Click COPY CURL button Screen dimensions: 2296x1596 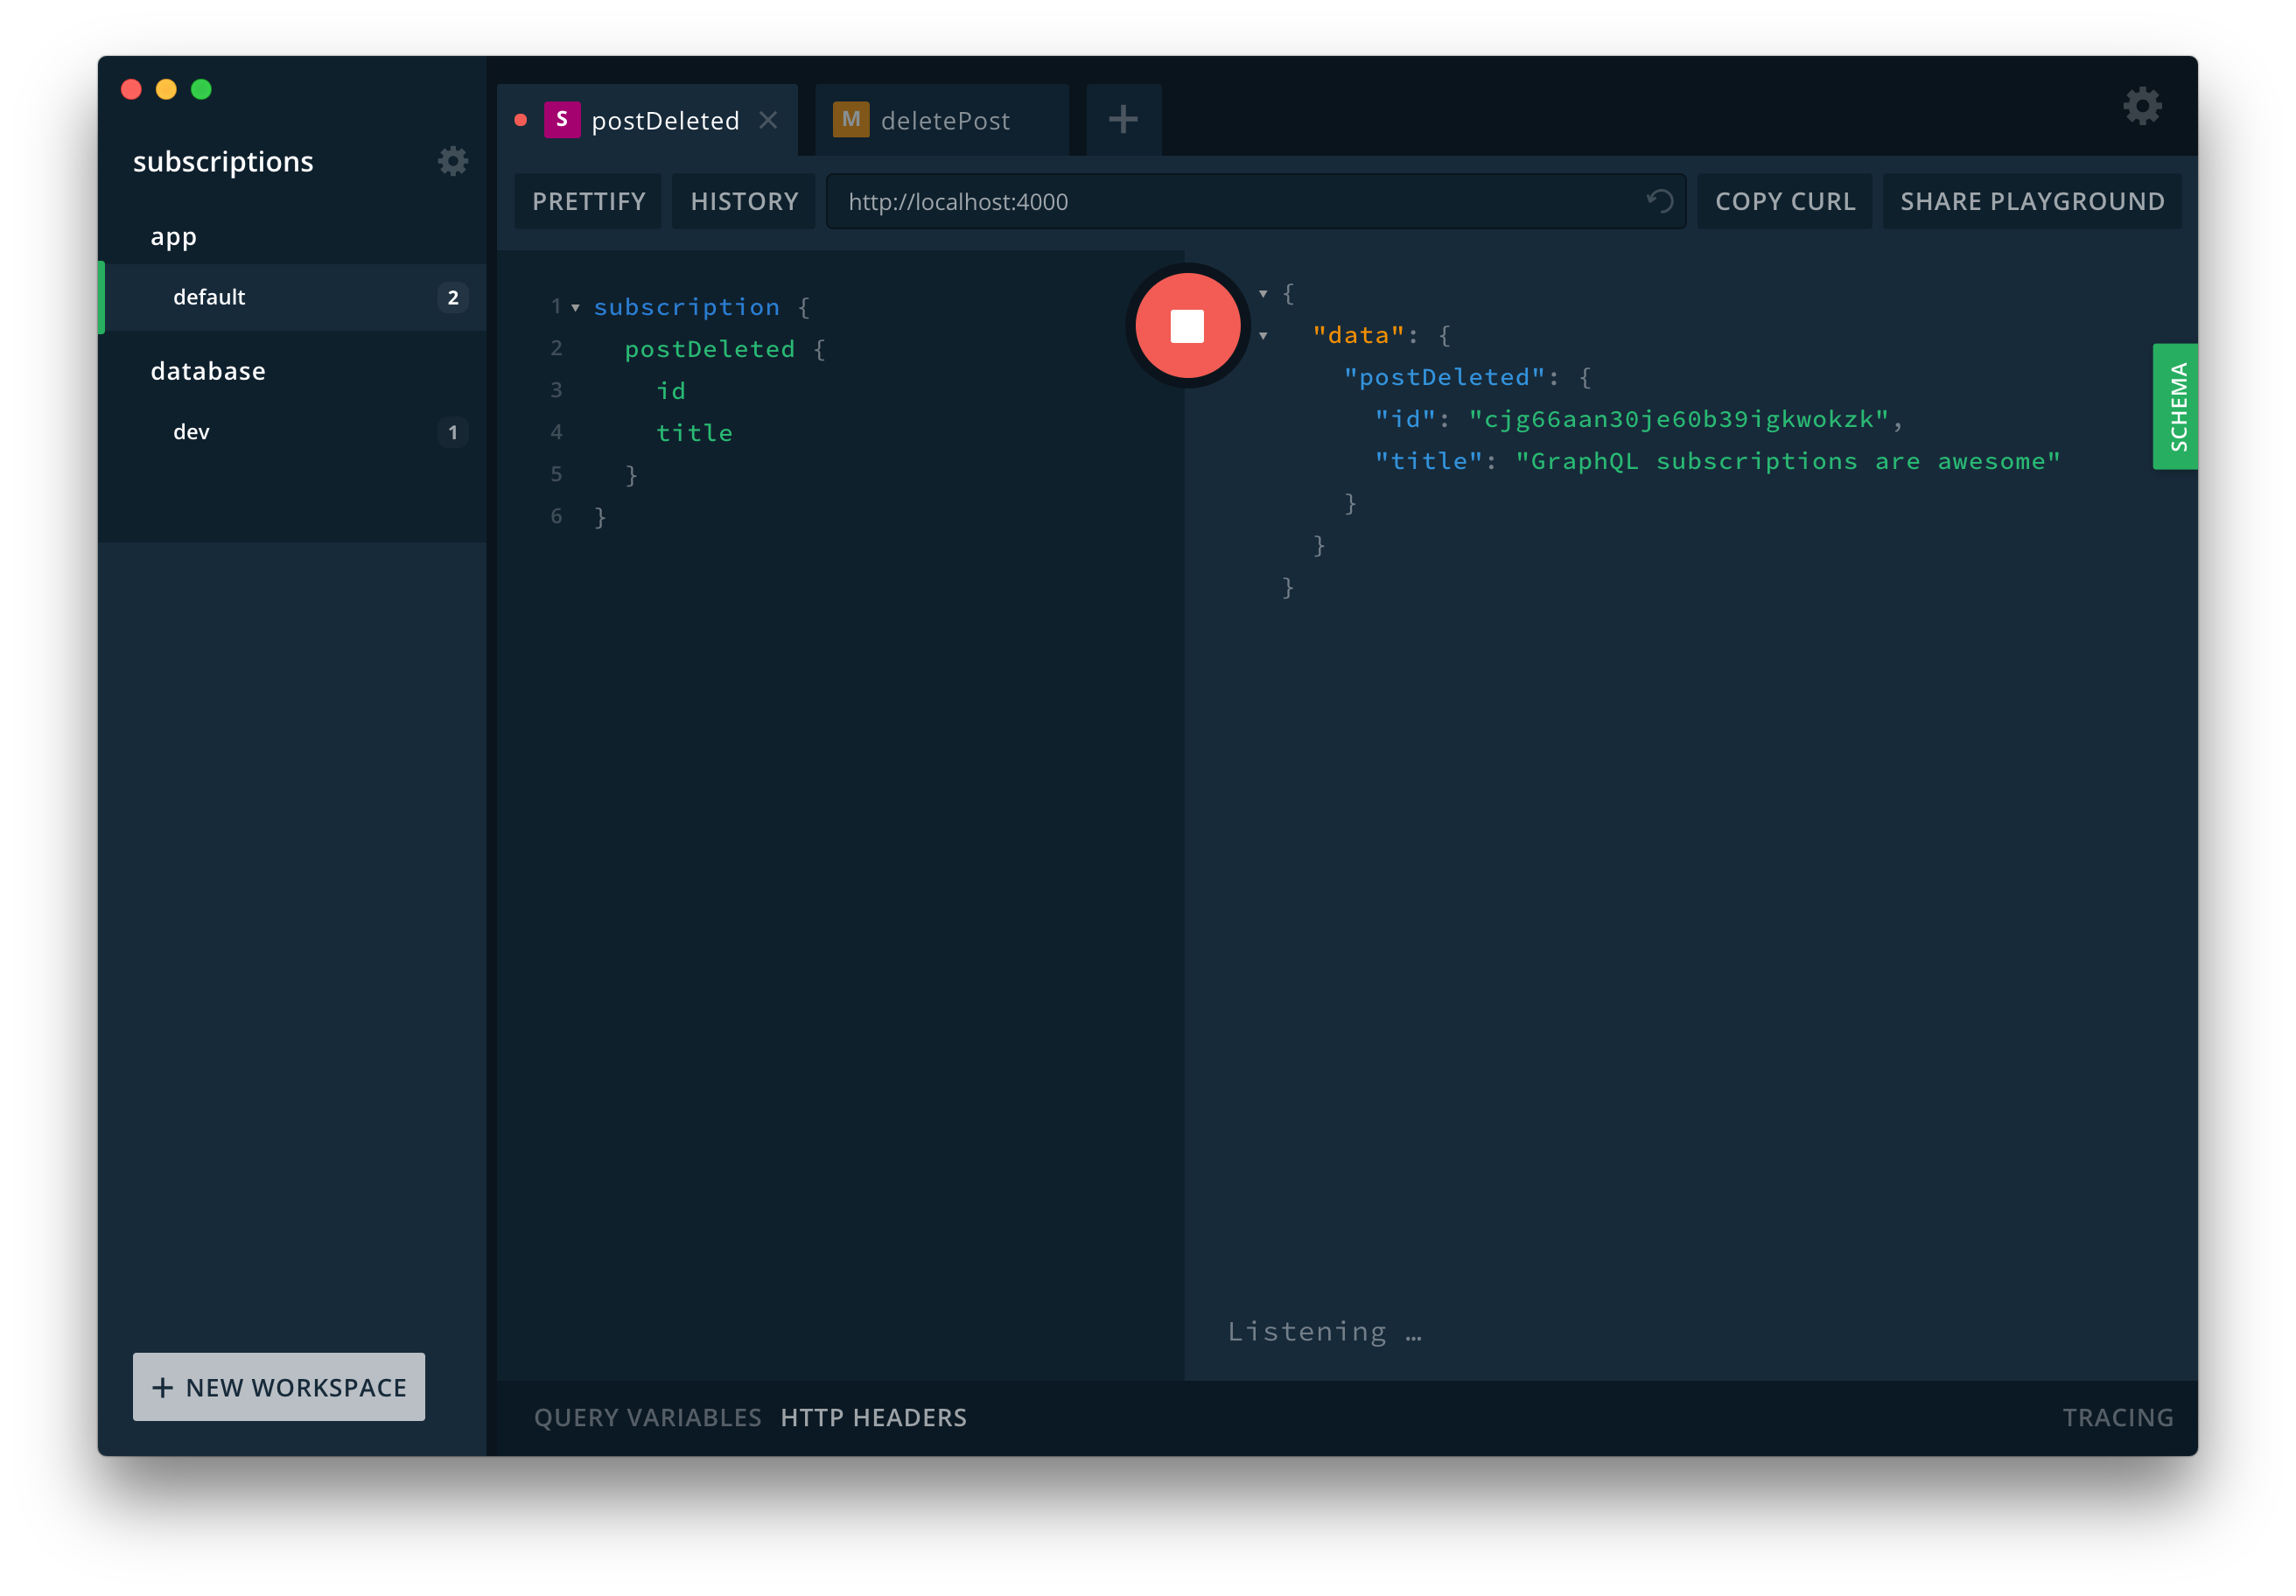[x=1784, y=202]
